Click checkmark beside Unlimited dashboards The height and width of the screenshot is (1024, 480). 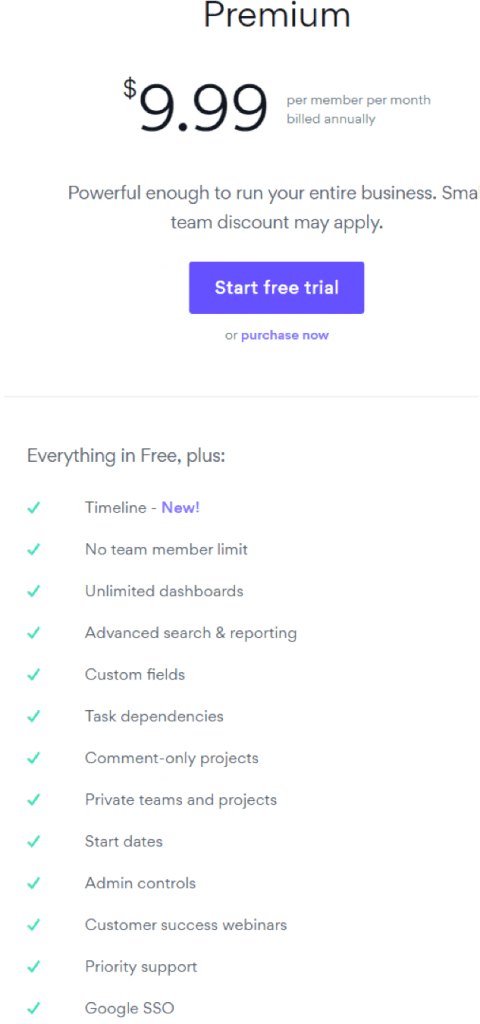coord(34,591)
